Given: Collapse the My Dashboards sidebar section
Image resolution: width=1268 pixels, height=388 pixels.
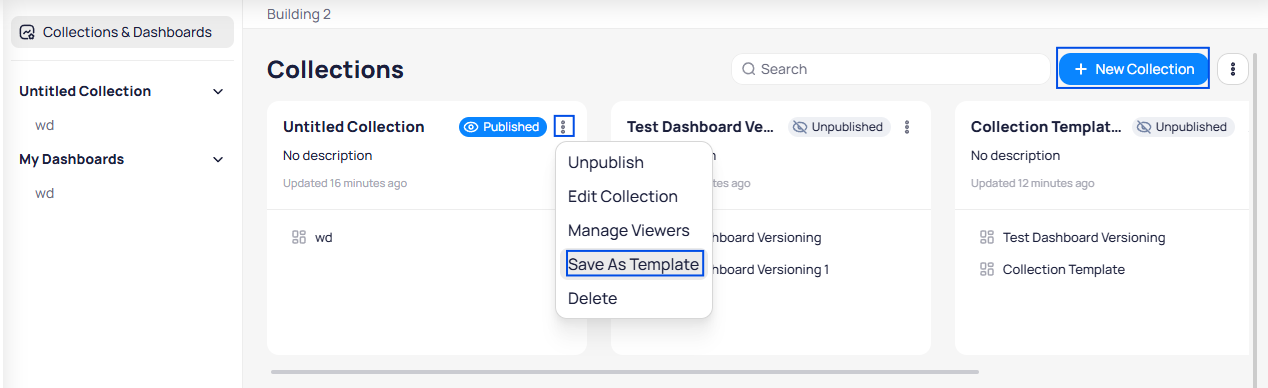Looking at the screenshot, I should [218, 159].
